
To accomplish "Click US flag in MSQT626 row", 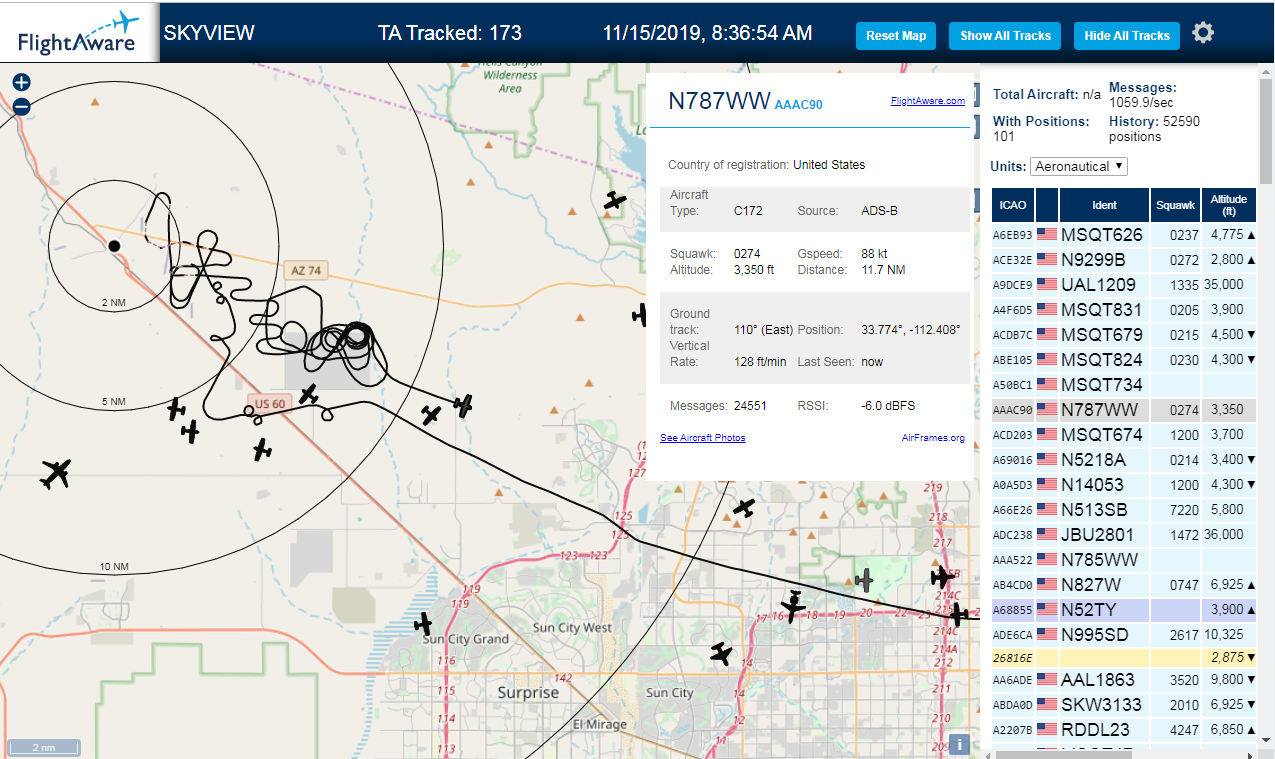I will click(x=1047, y=235).
